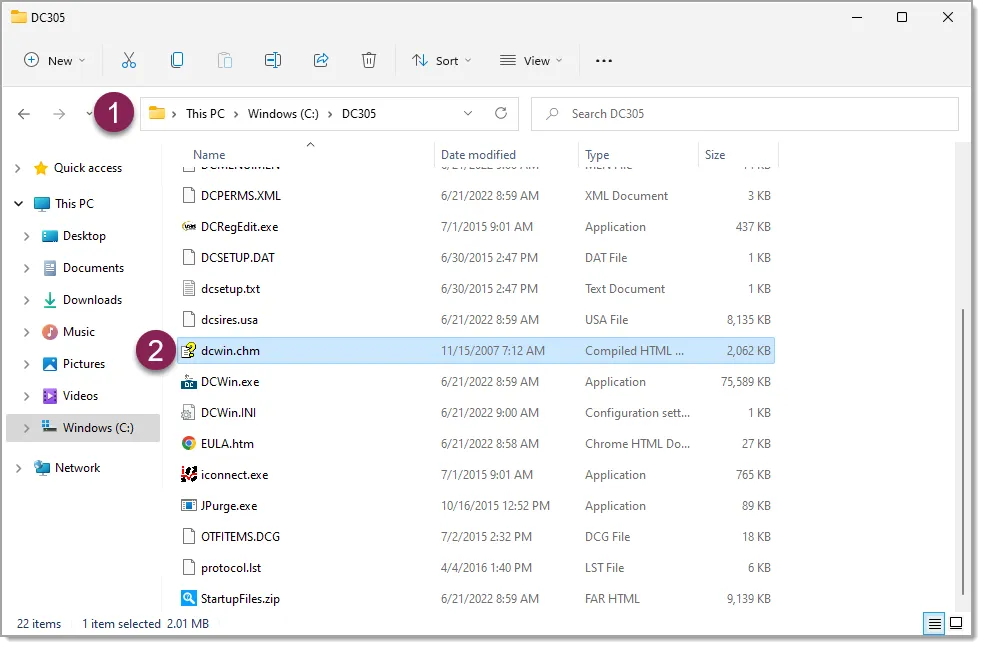Sort by the Size column header
Image resolution: width=983 pixels, height=647 pixels.
(x=715, y=155)
